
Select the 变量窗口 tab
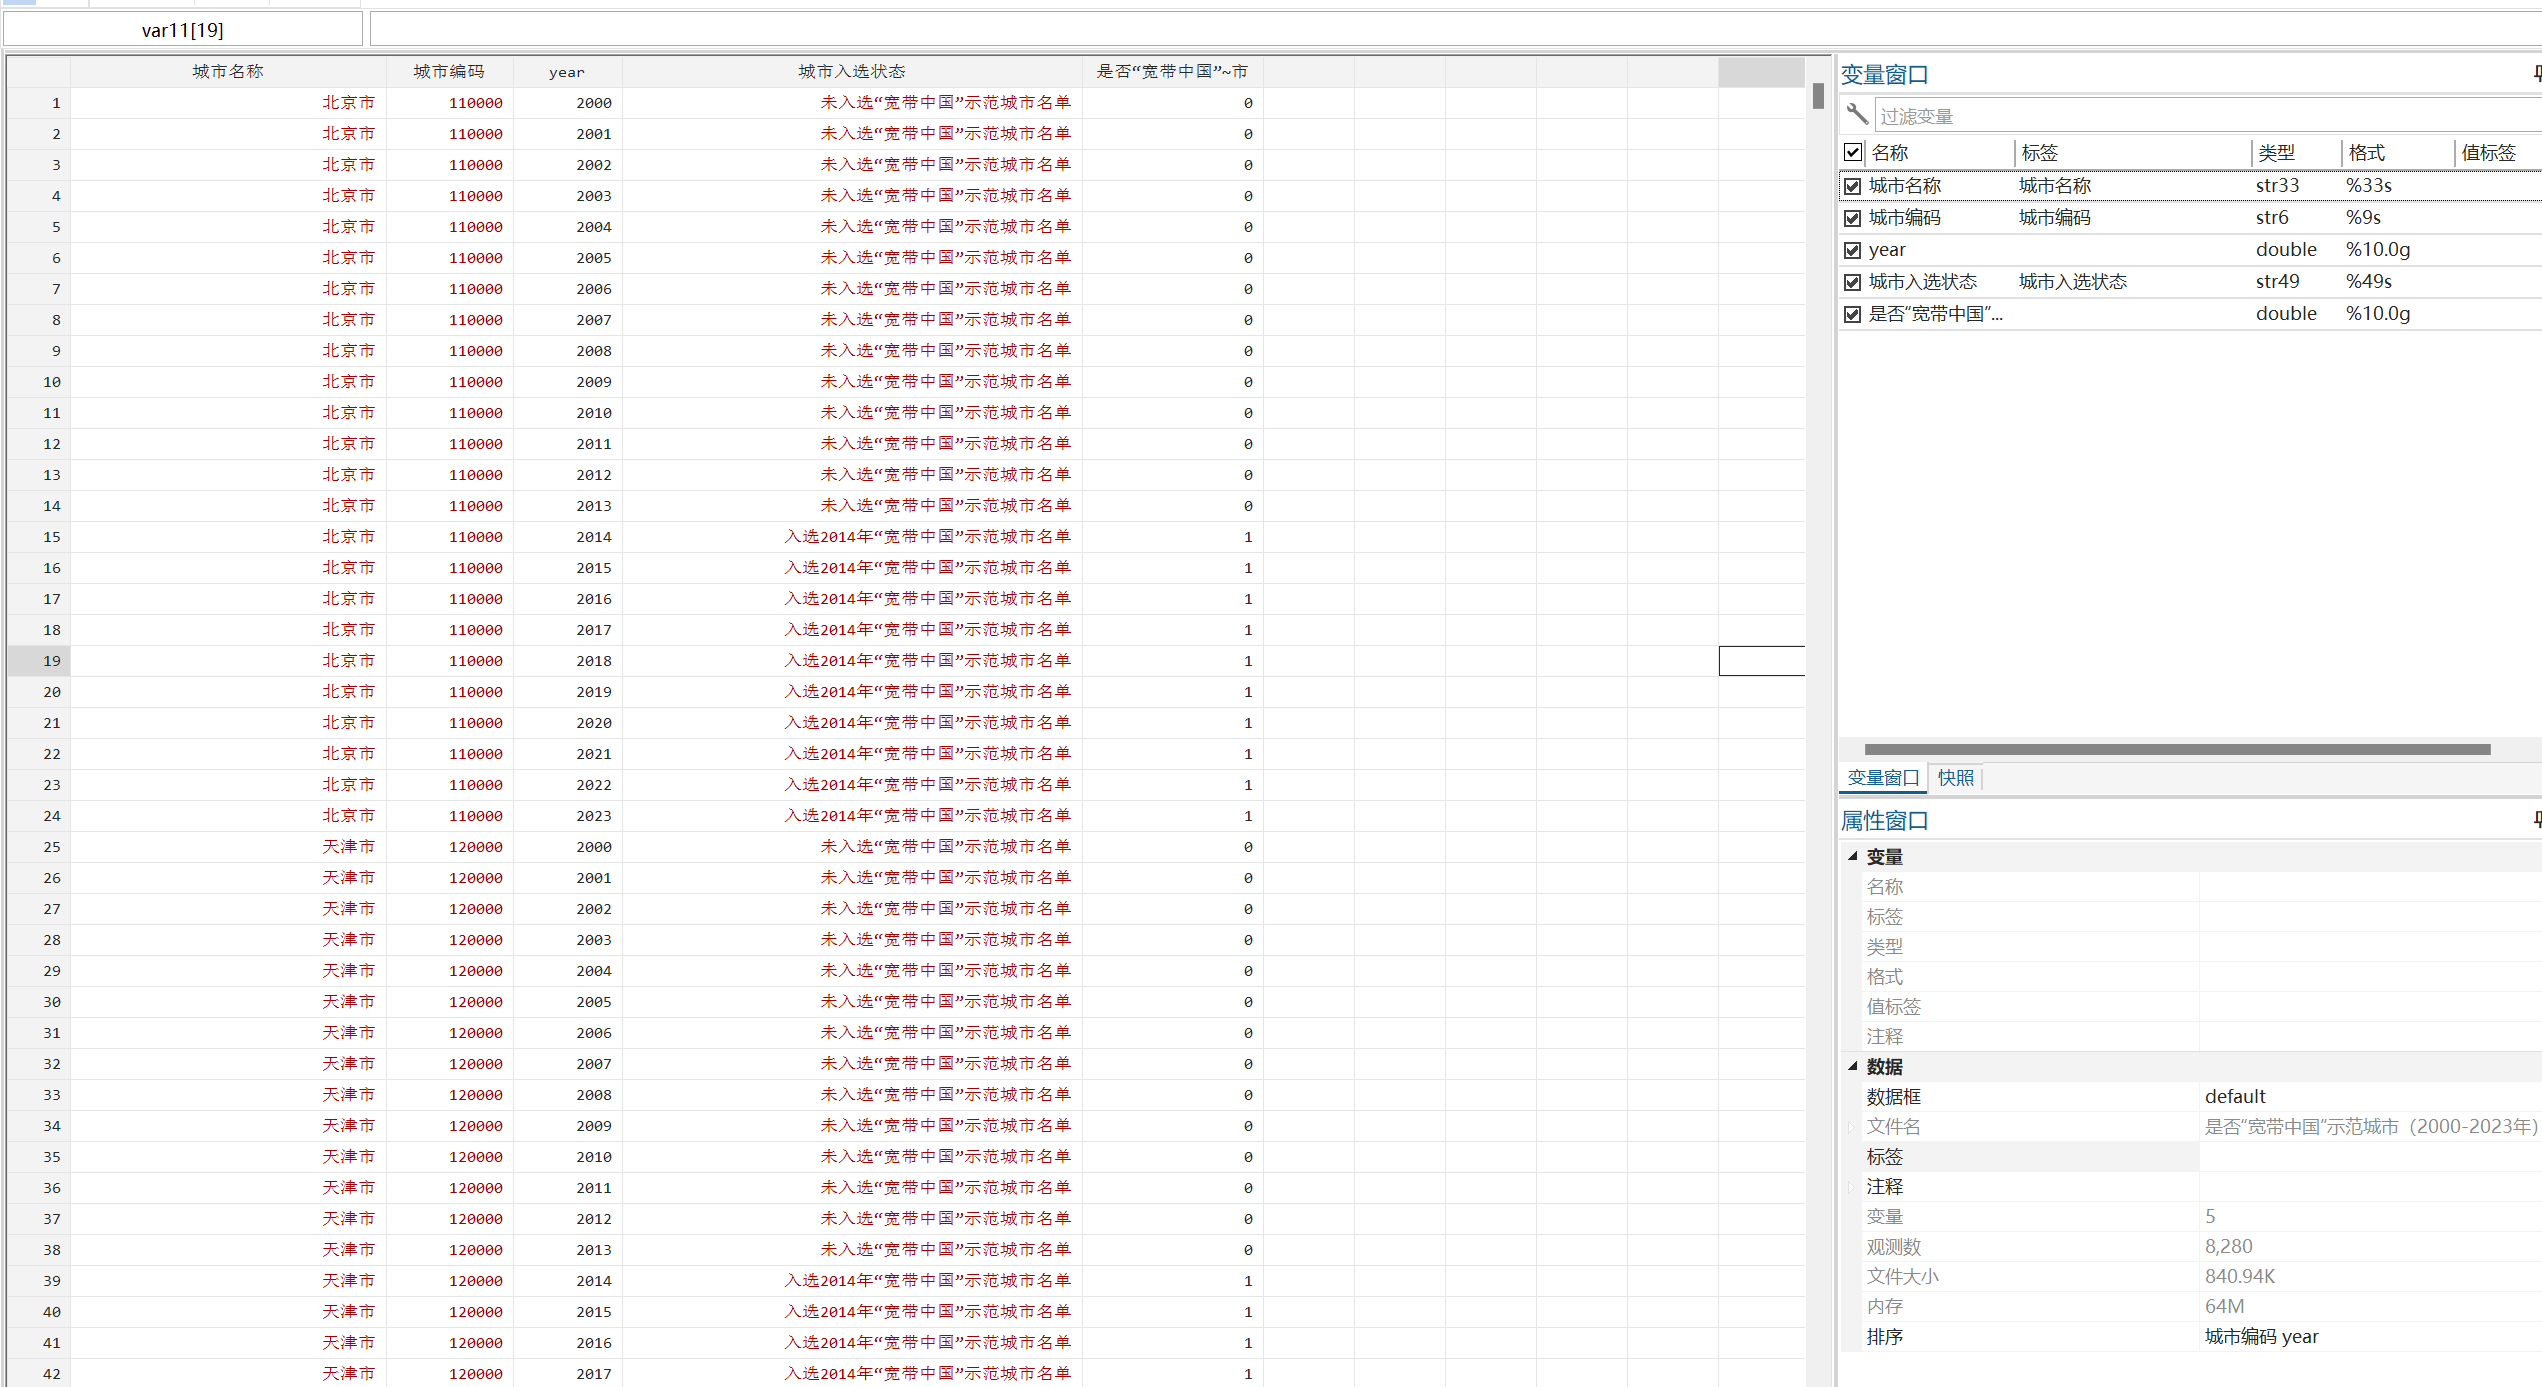[1882, 778]
